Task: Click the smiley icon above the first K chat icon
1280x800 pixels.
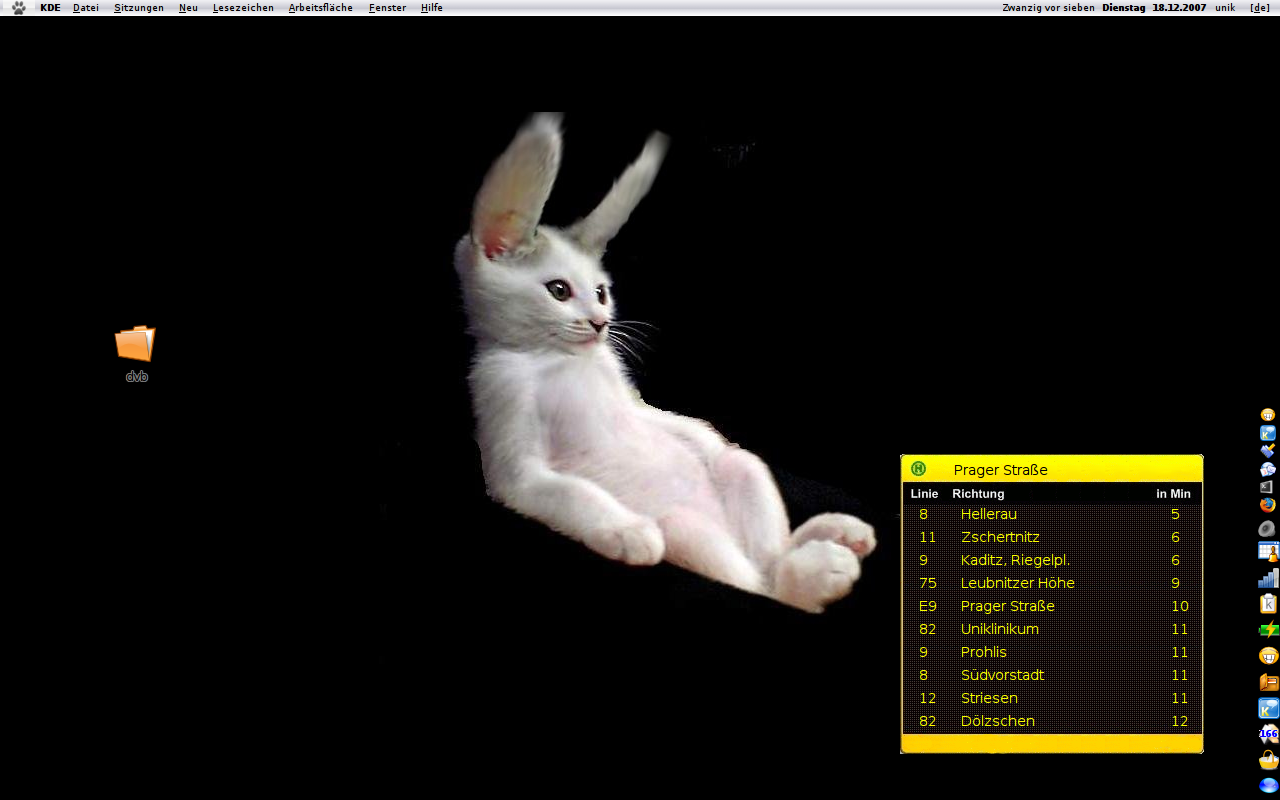Action: (x=1268, y=415)
